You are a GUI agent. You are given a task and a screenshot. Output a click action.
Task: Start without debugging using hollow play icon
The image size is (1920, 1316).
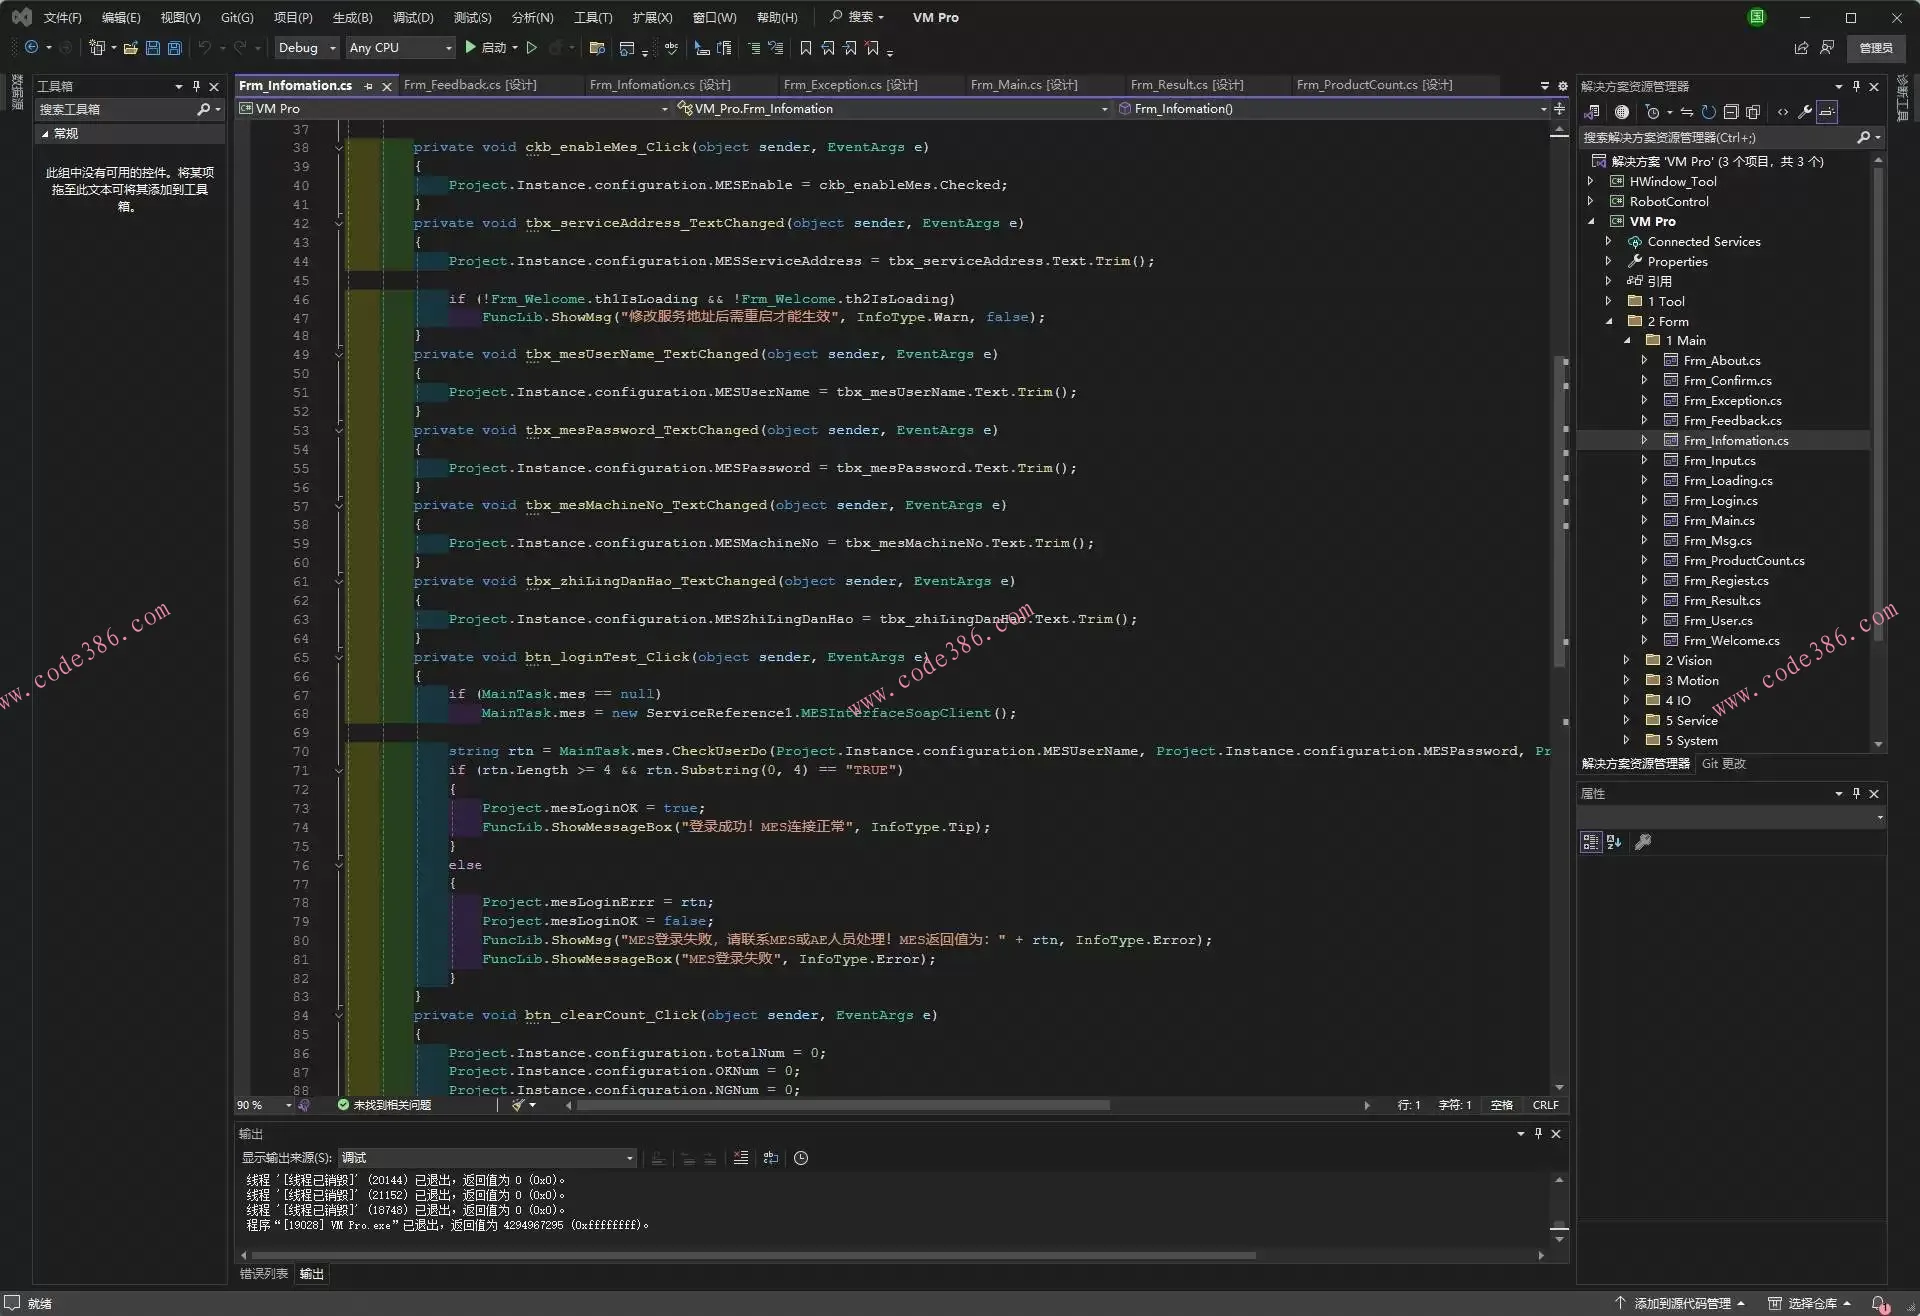(532, 48)
